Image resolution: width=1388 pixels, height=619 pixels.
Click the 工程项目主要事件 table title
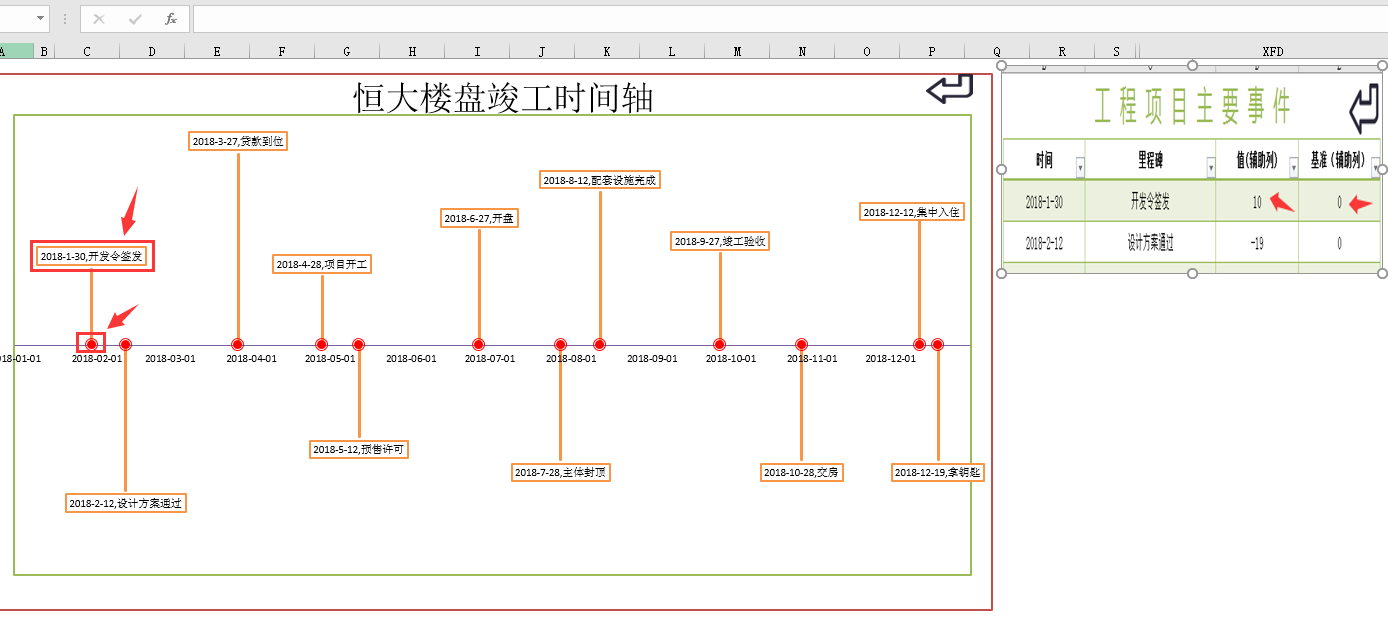pos(1192,106)
